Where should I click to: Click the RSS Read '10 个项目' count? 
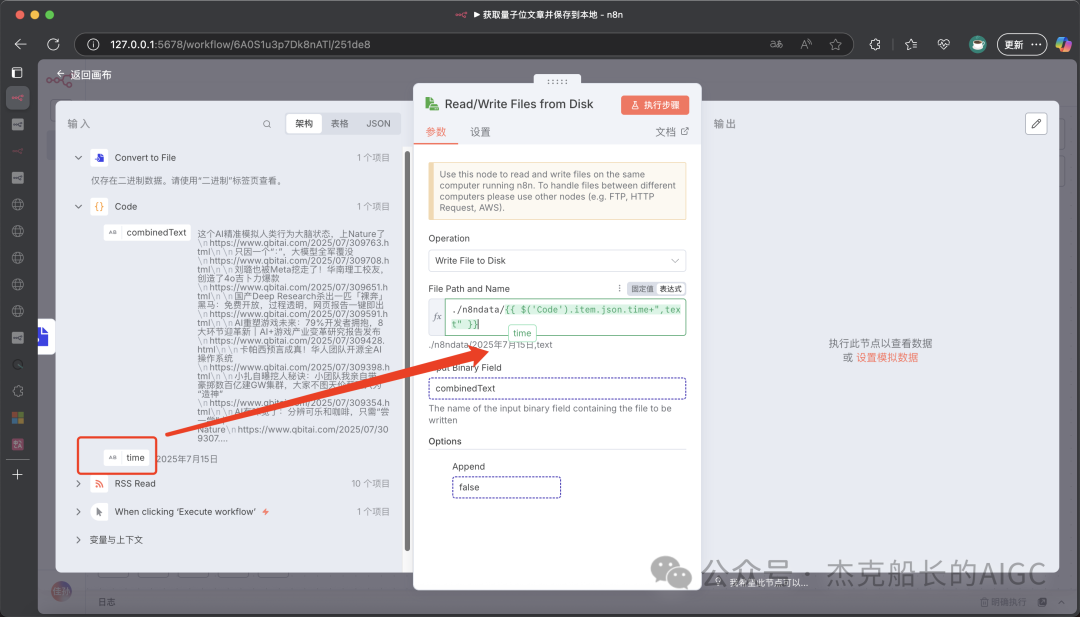tap(371, 483)
